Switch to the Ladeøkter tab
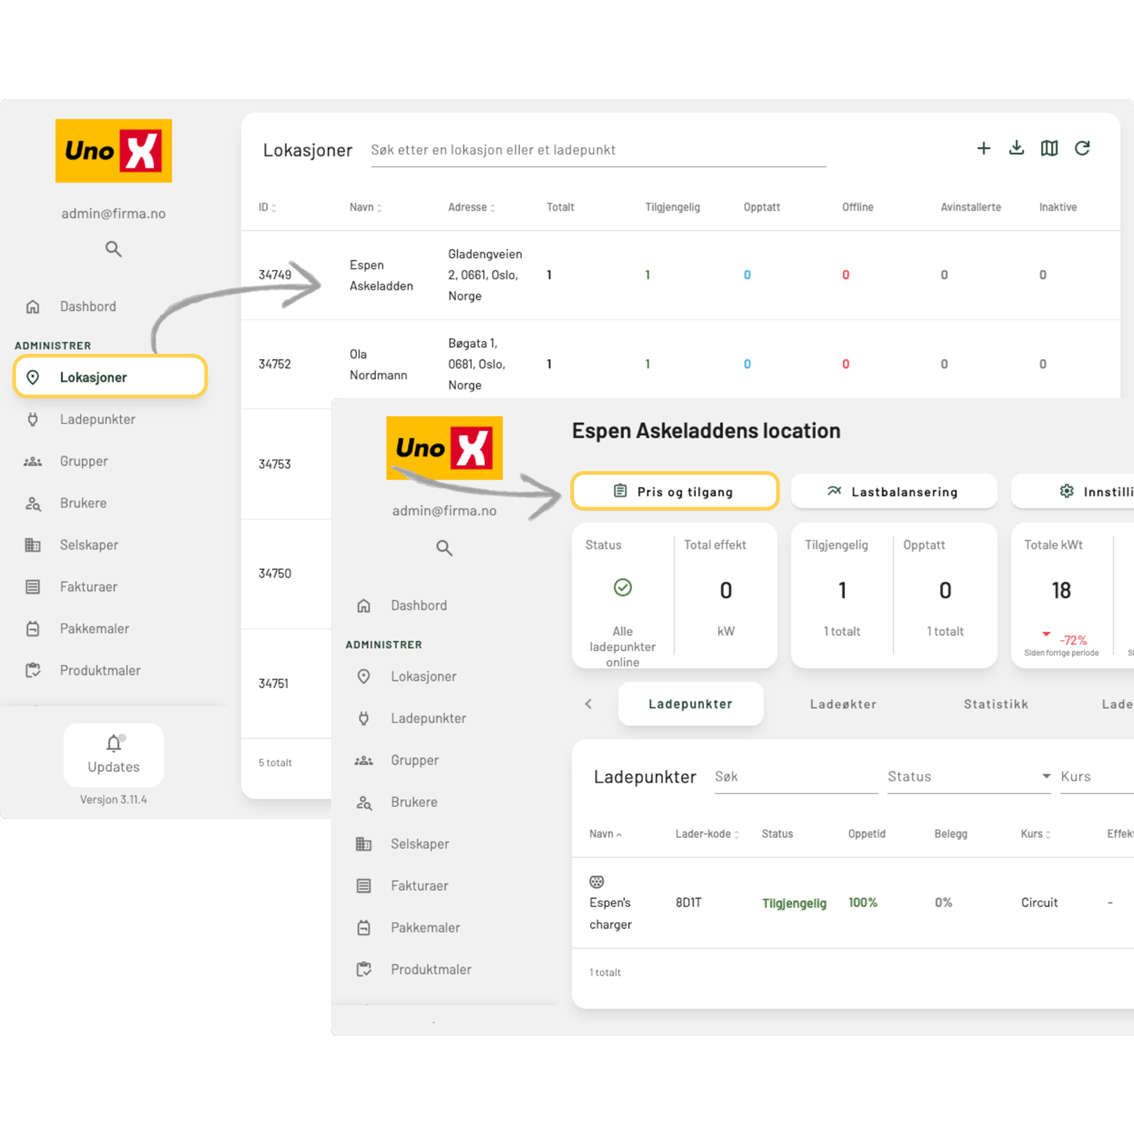Image resolution: width=1134 pixels, height=1134 pixels. (843, 704)
